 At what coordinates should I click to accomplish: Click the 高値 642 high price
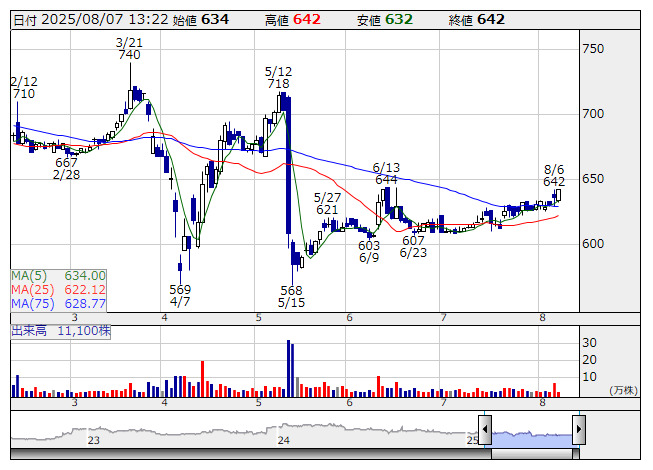click(293, 20)
